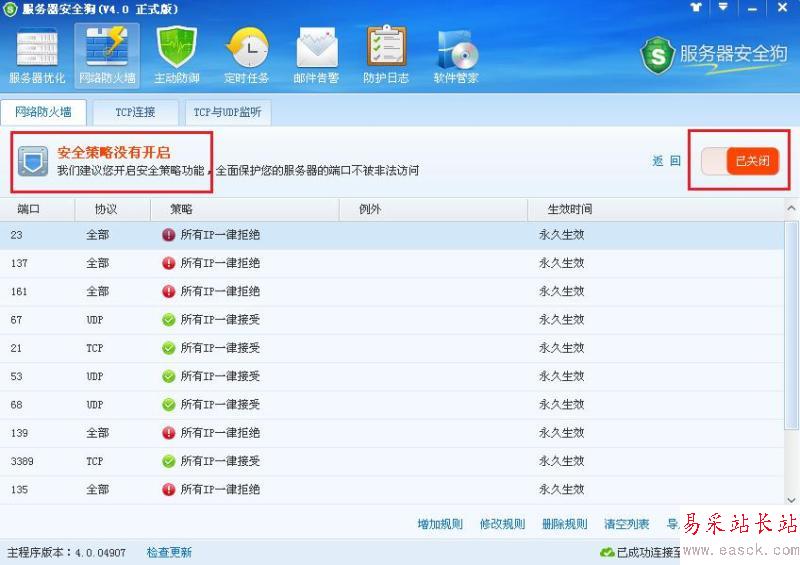Select the port 21 TCP rule row
800x565 pixels.
(x=392, y=349)
